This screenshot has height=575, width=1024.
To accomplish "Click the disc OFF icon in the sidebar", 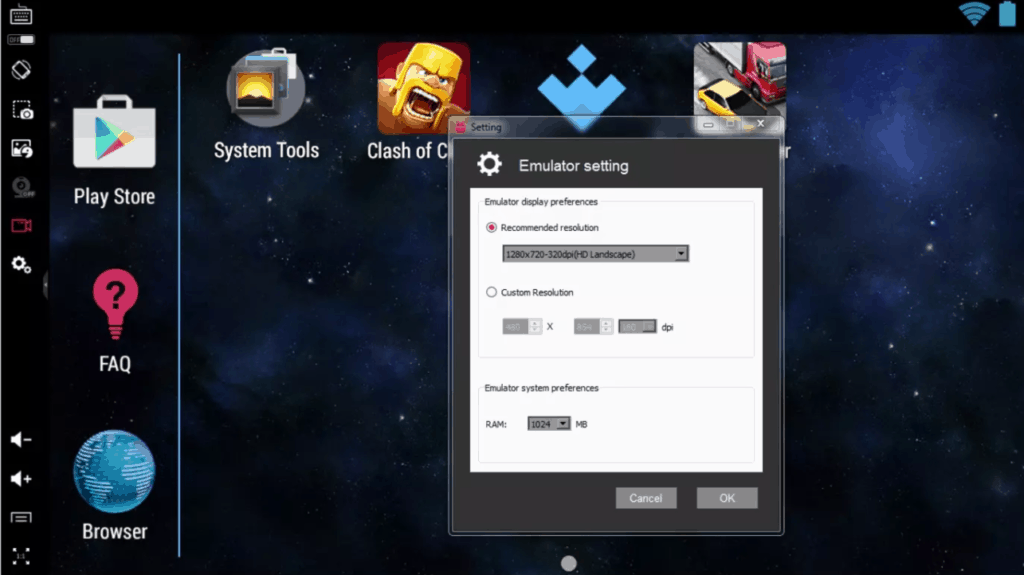I will click(23, 187).
